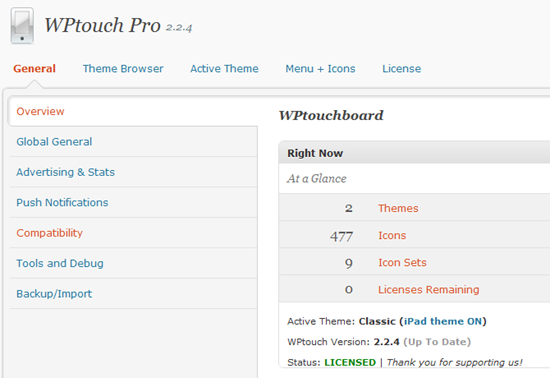Open Advertising & Stats section

point(66,172)
